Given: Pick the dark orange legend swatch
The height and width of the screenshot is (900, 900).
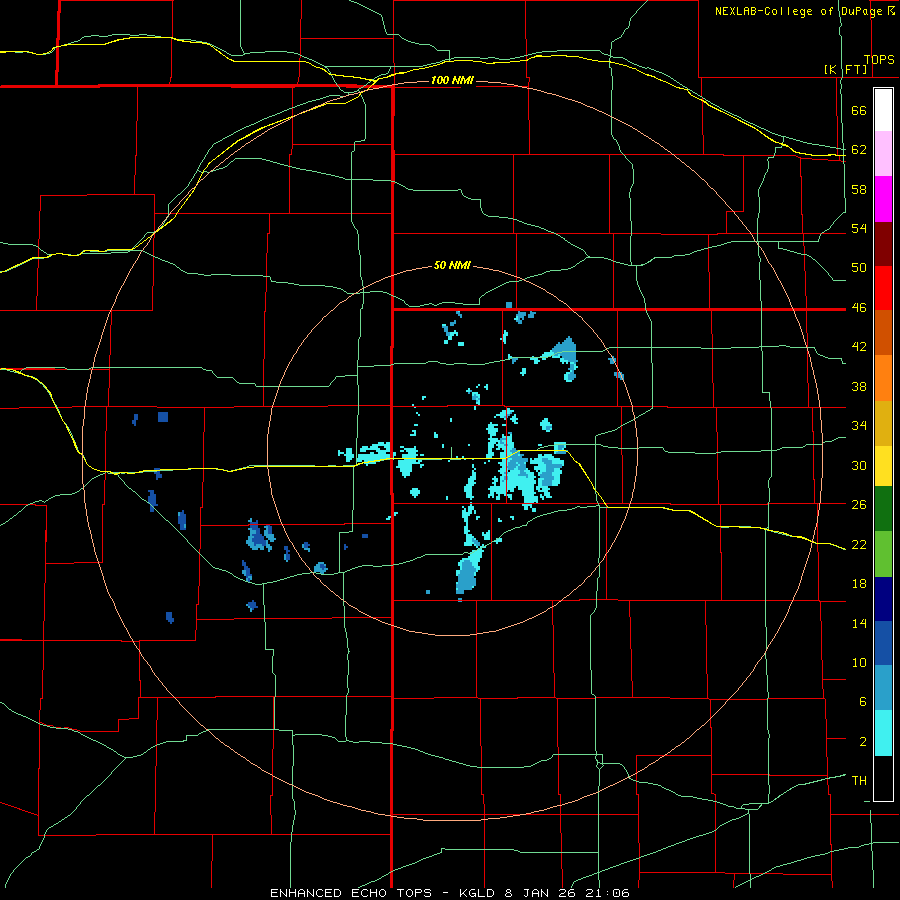Looking at the screenshot, I should [x=883, y=332].
